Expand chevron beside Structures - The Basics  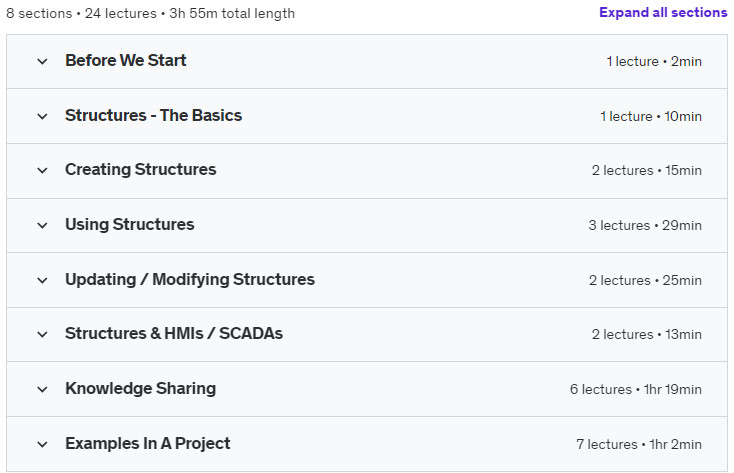click(42, 116)
